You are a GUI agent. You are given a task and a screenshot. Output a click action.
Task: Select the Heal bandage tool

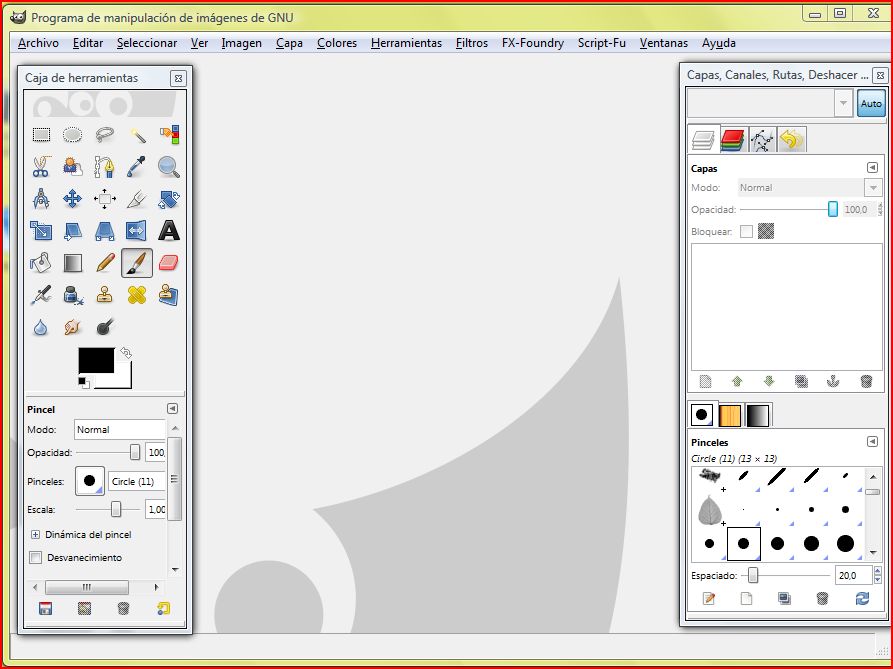pyautogui.click(x=137, y=295)
